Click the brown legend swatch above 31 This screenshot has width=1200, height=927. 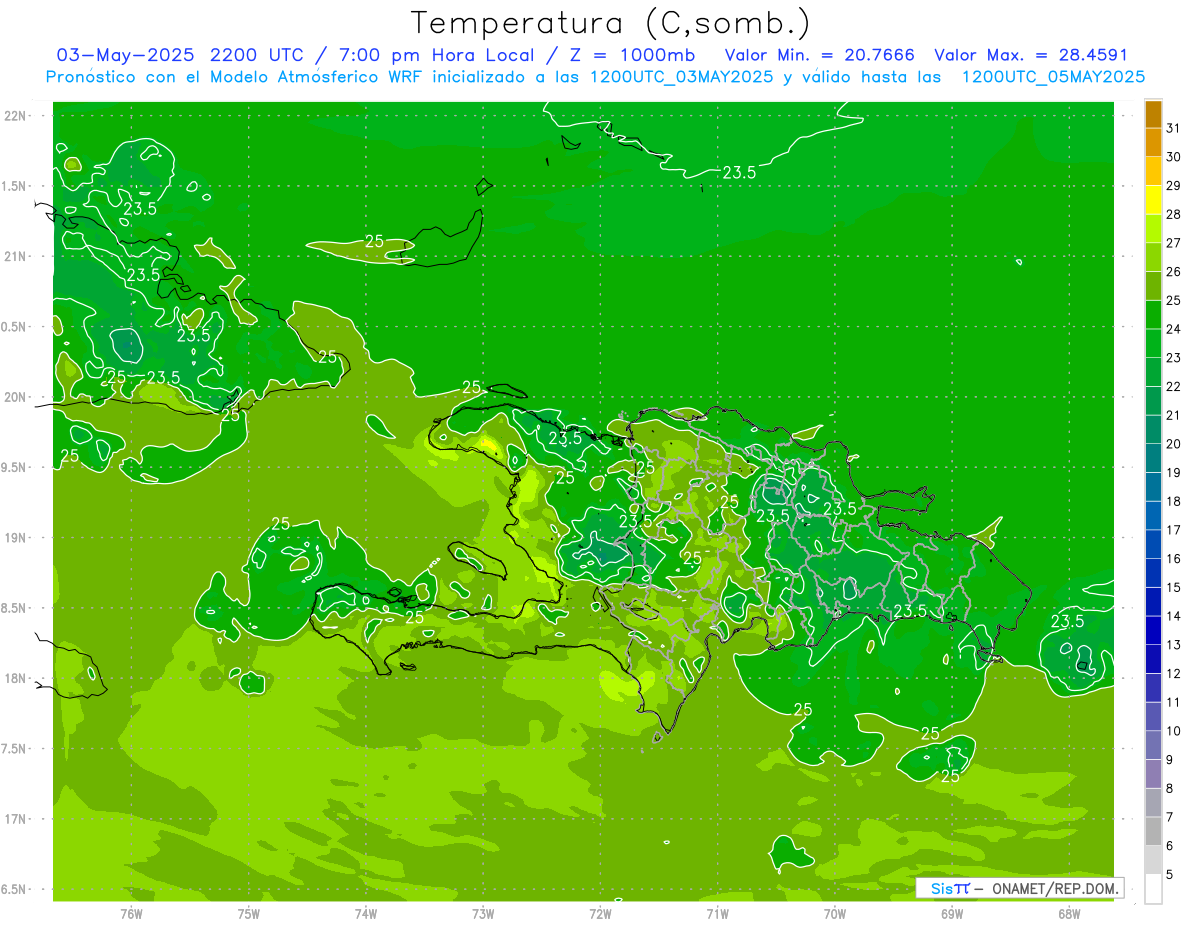1153,114
